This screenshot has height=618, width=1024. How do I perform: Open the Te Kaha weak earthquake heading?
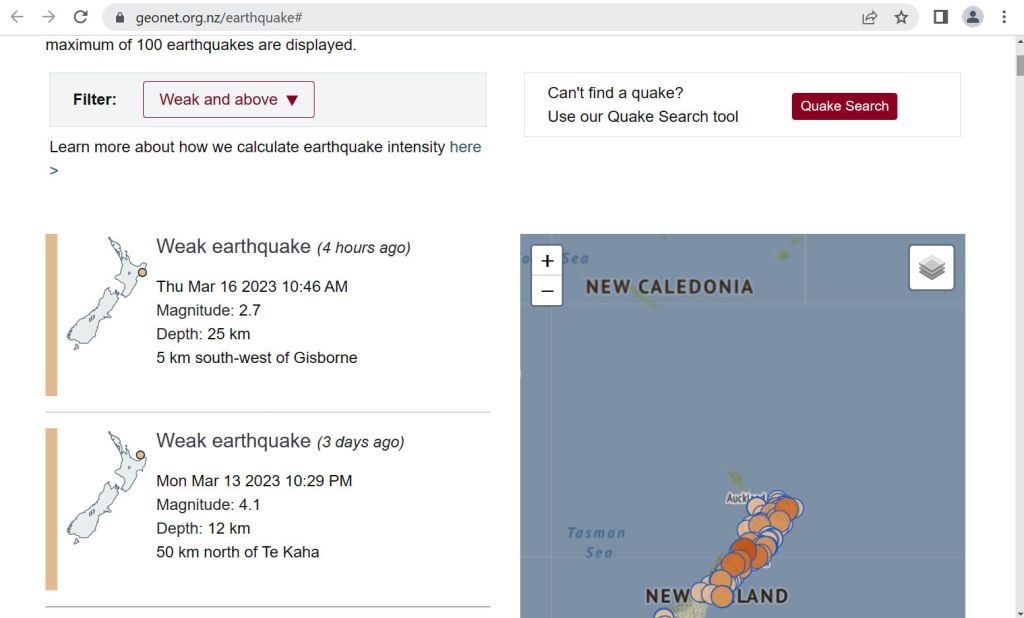[233, 441]
